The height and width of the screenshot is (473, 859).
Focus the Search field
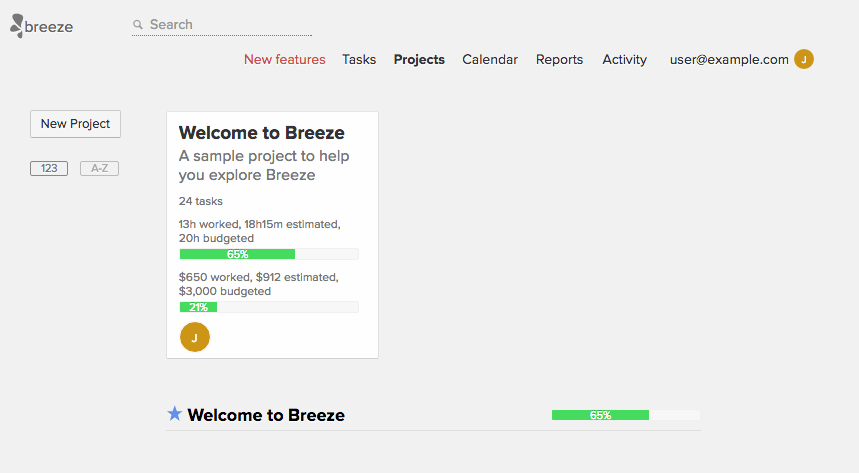[222, 25]
